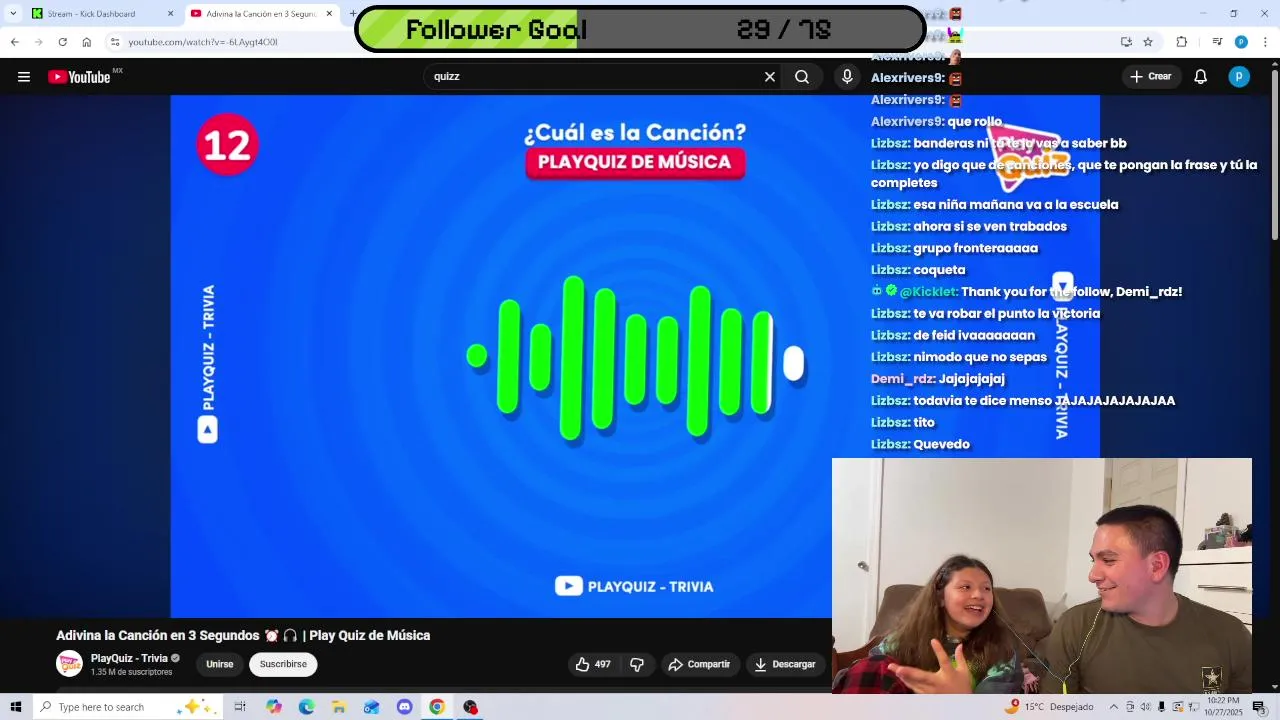
Task: Click the taskbar Type here to search box
Action: tap(130, 707)
